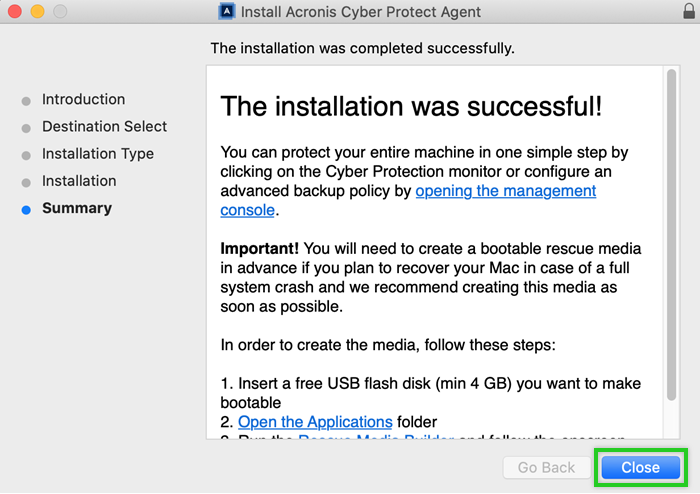
Task: Open the management console link
Action: tap(505, 191)
